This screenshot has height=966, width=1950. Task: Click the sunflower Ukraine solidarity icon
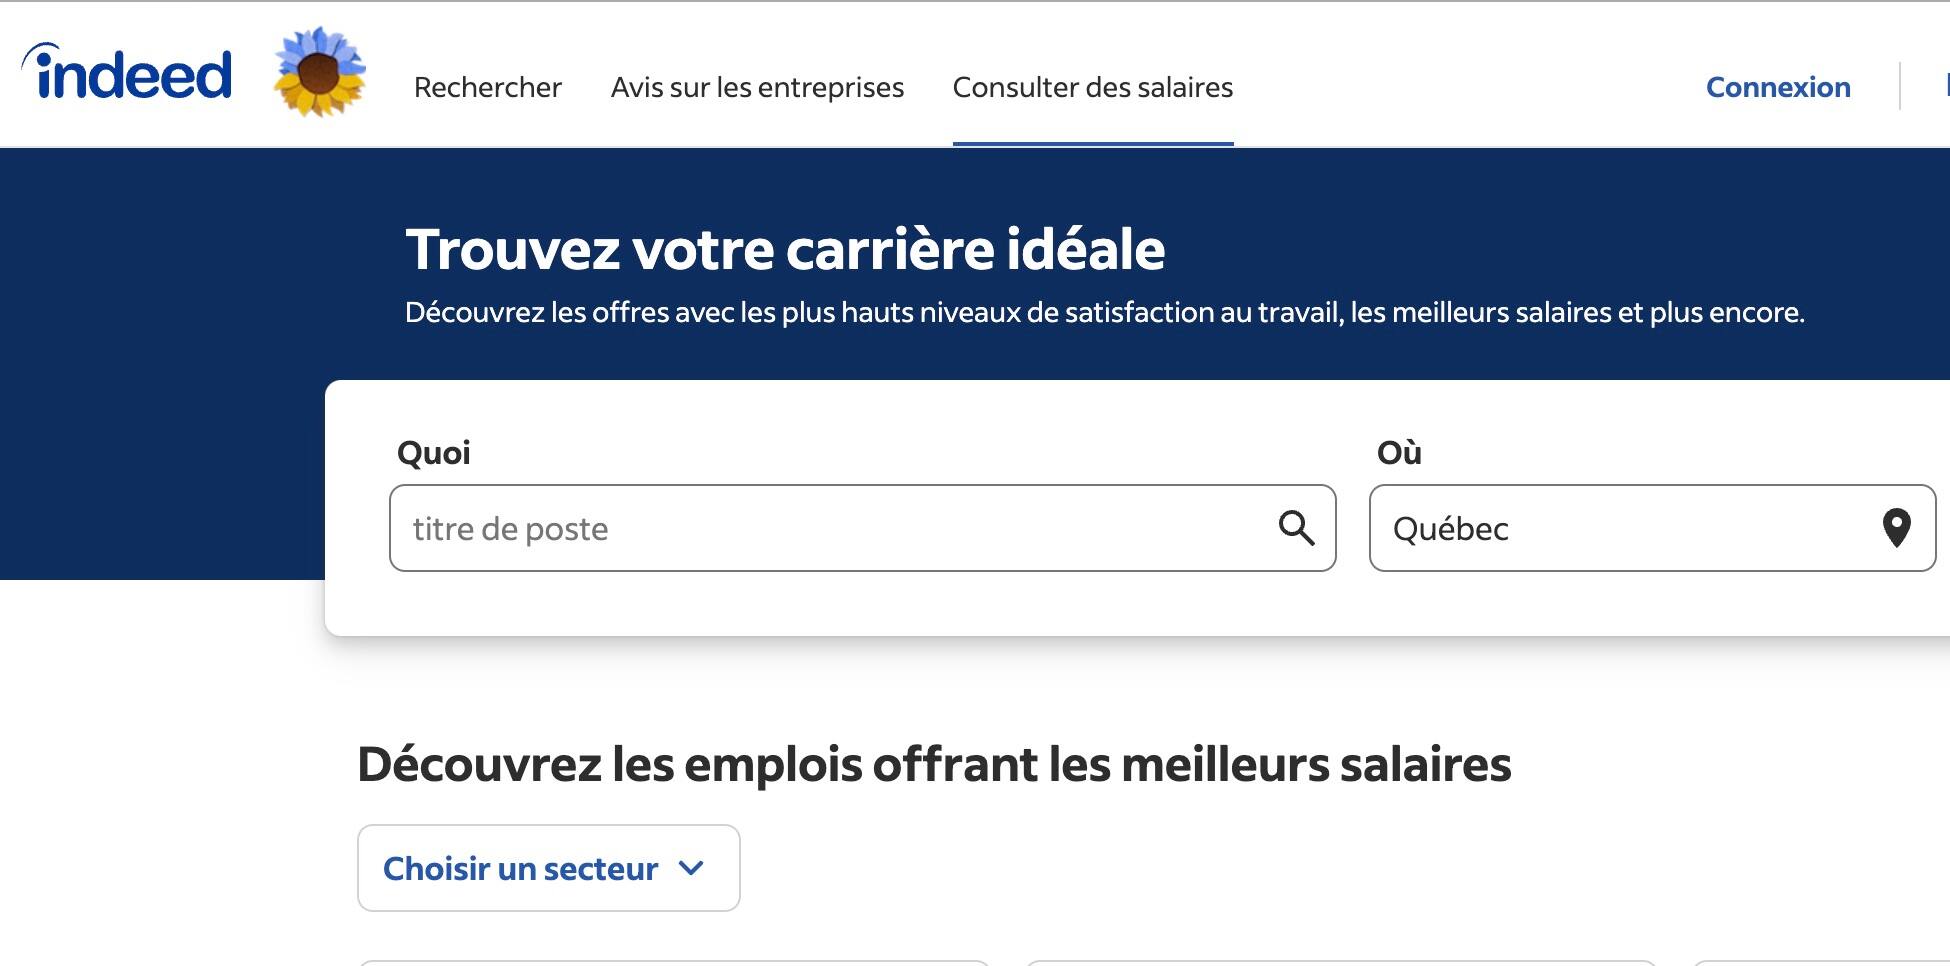pyautogui.click(x=318, y=70)
